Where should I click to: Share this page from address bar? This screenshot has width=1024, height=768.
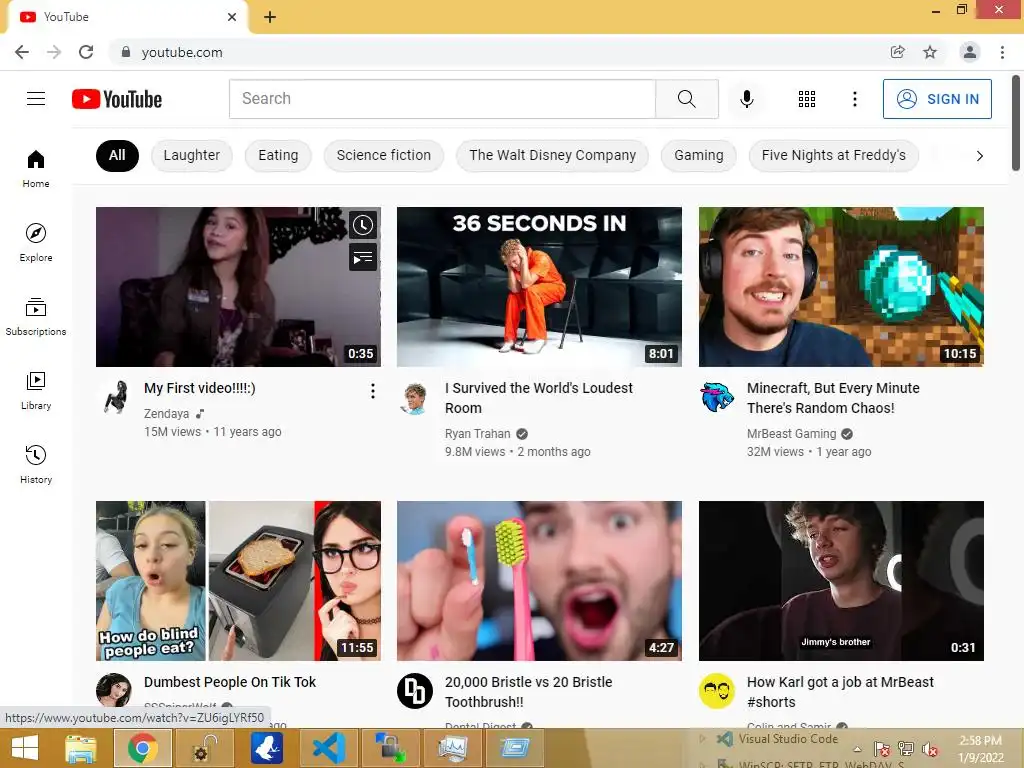[x=898, y=52]
